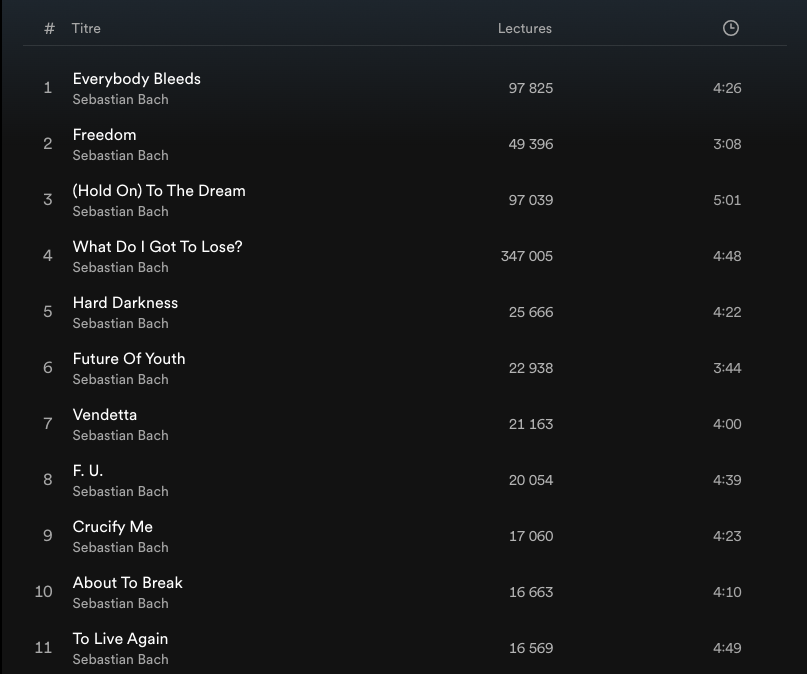Click the Vendetta song title
This screenshot has height=674, width=807.
pos(105,415)
